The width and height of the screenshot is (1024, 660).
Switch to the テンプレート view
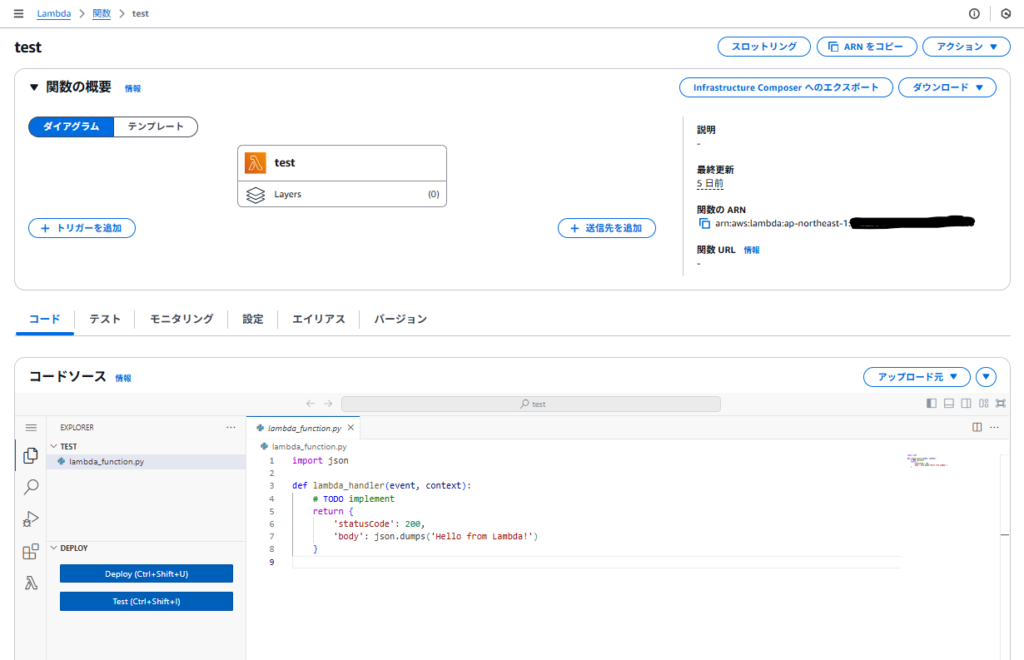click(155, 127)
